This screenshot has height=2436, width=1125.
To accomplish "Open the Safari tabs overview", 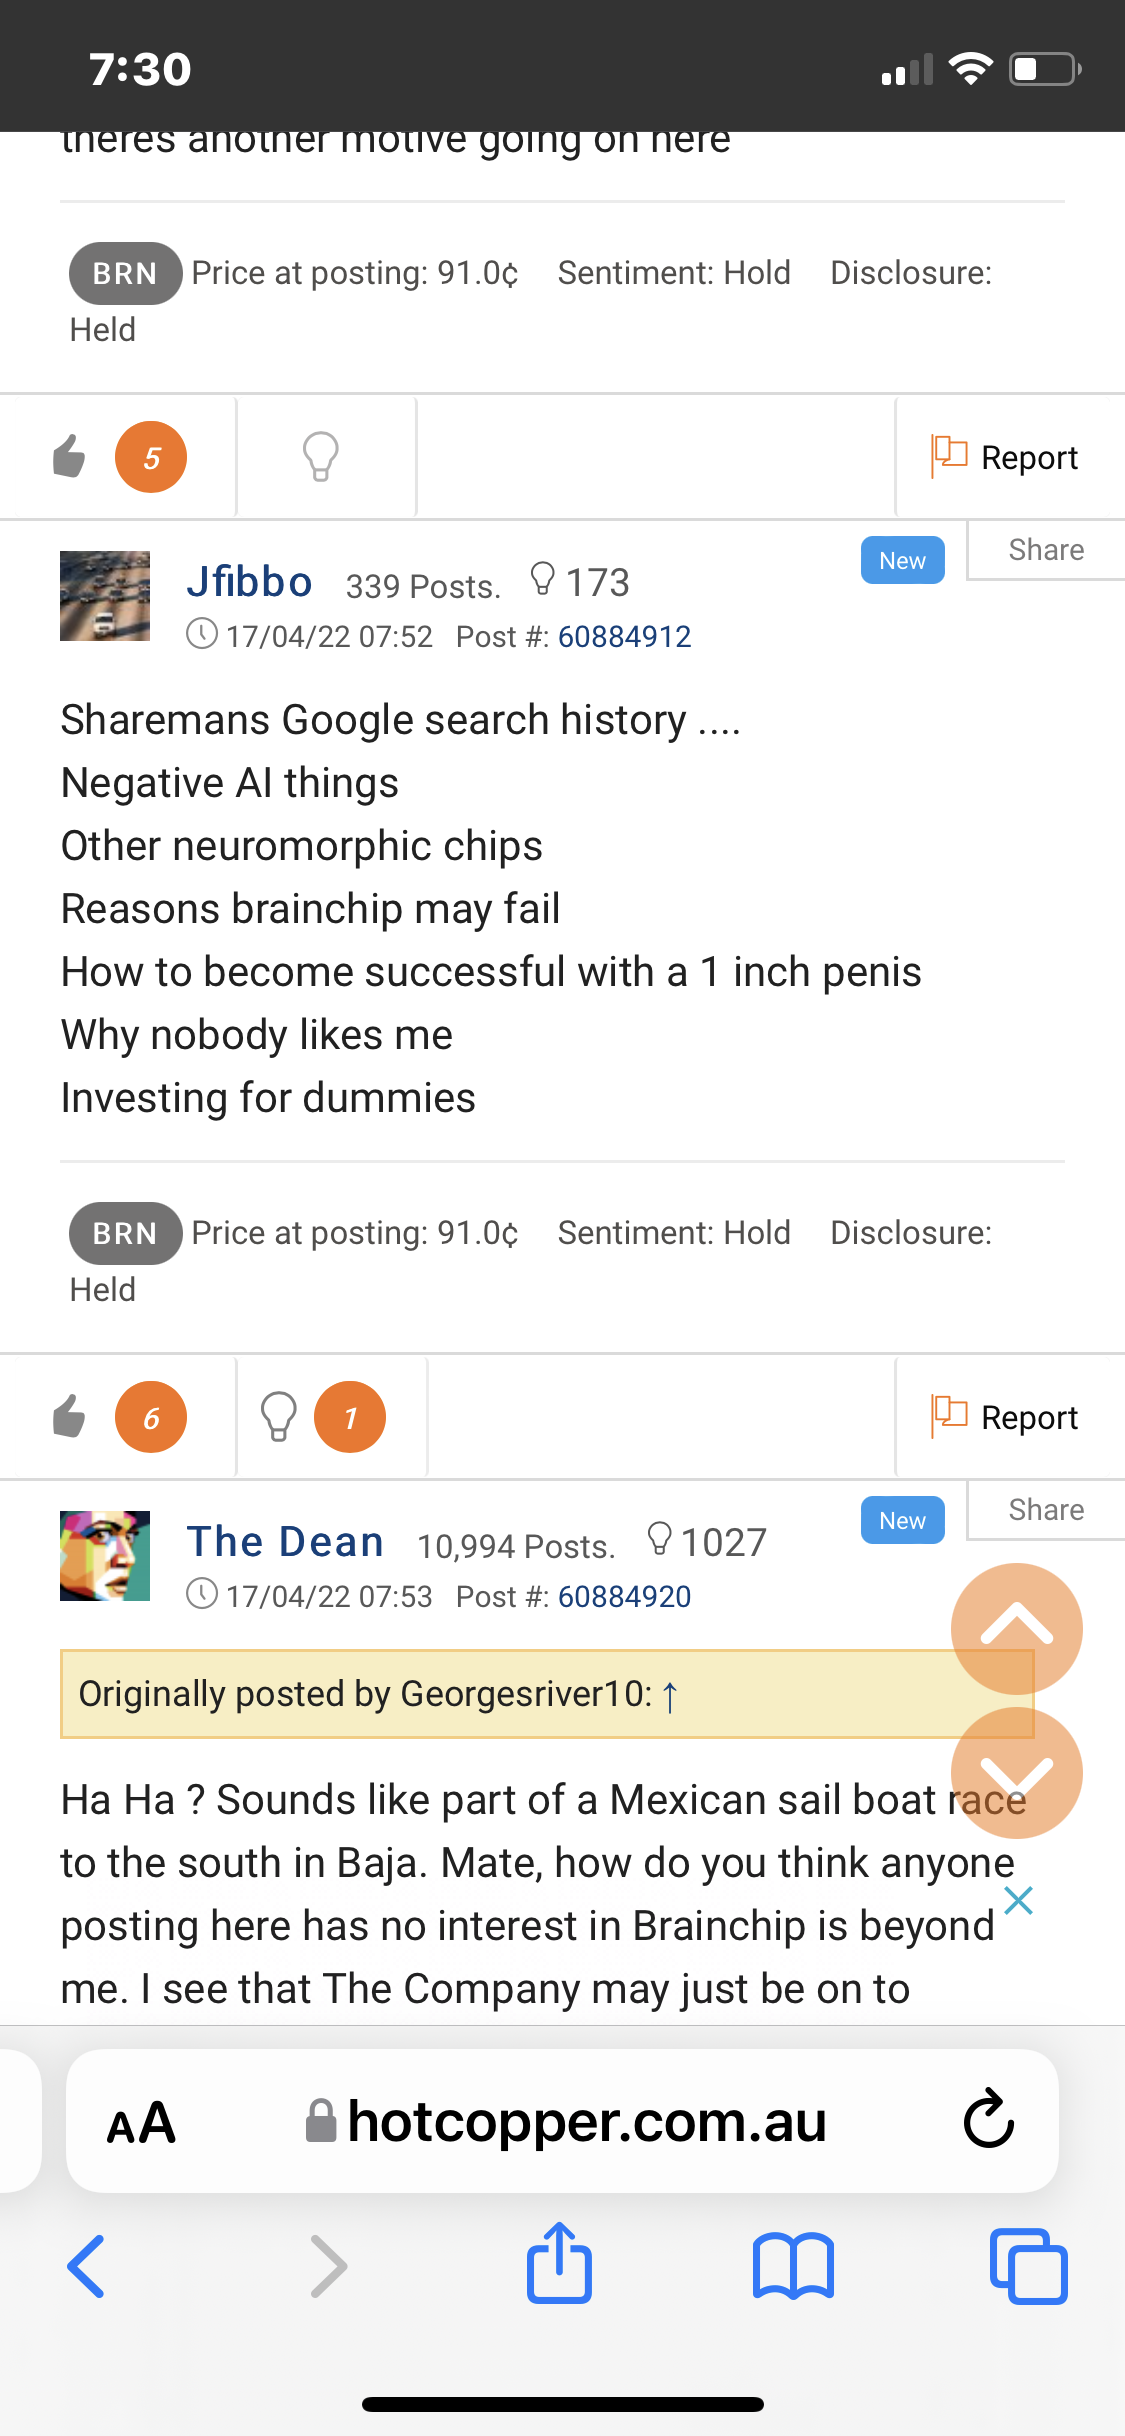I will (1028, 2265).
